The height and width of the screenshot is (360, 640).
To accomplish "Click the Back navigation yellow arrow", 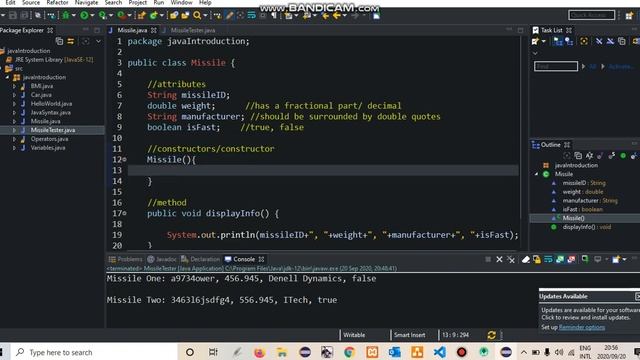I will (336, 16).
